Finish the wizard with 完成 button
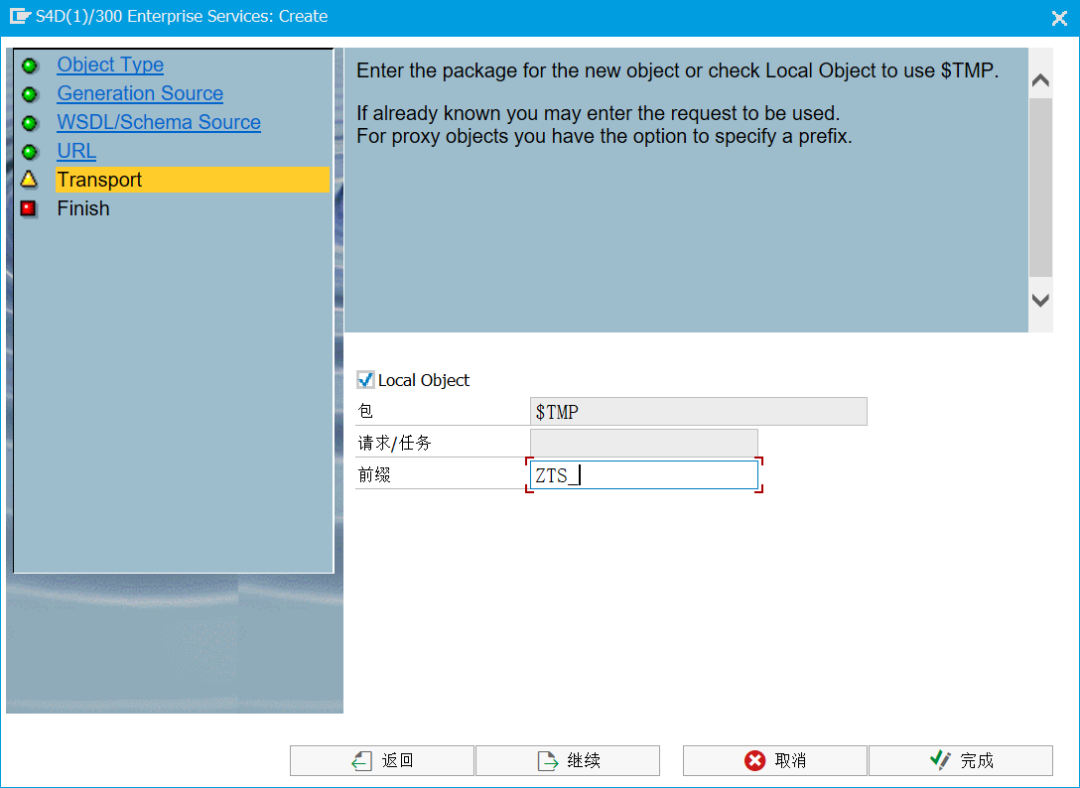This screenshot has width=1080, height=788. (x=961, y=760)
